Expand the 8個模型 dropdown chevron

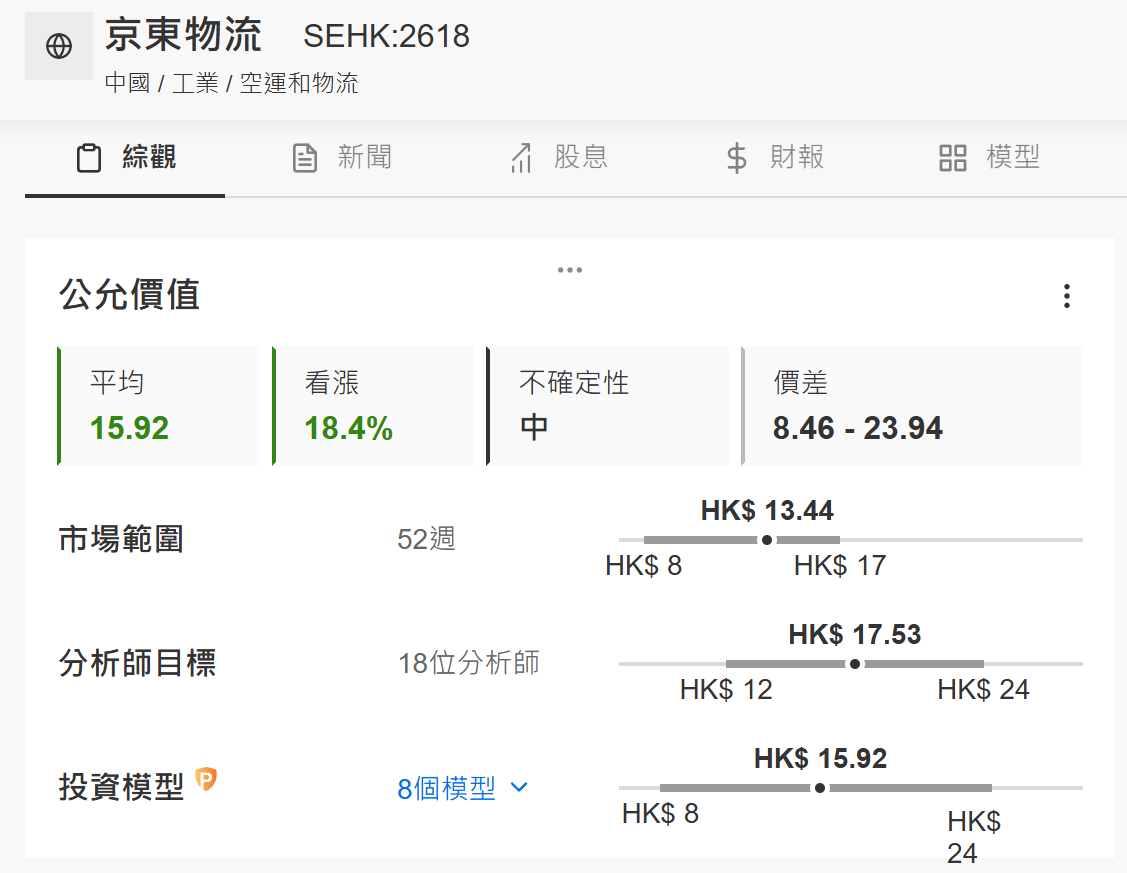coord(519,787)
